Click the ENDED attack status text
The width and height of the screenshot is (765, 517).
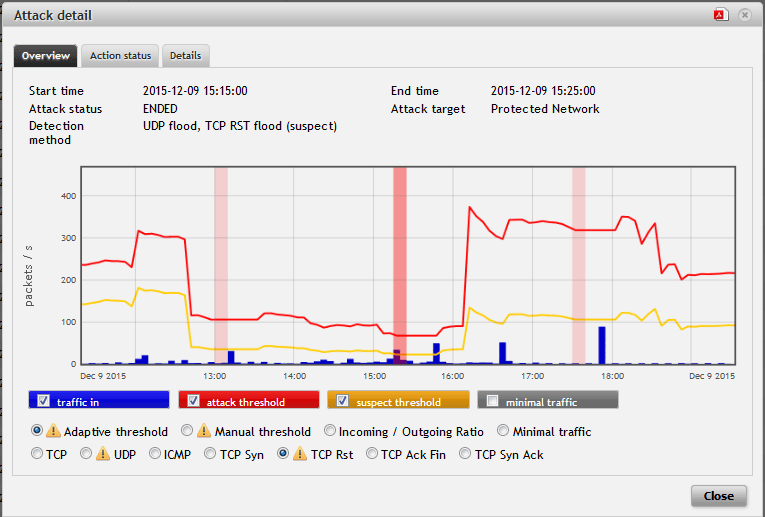tap(160, 109)
